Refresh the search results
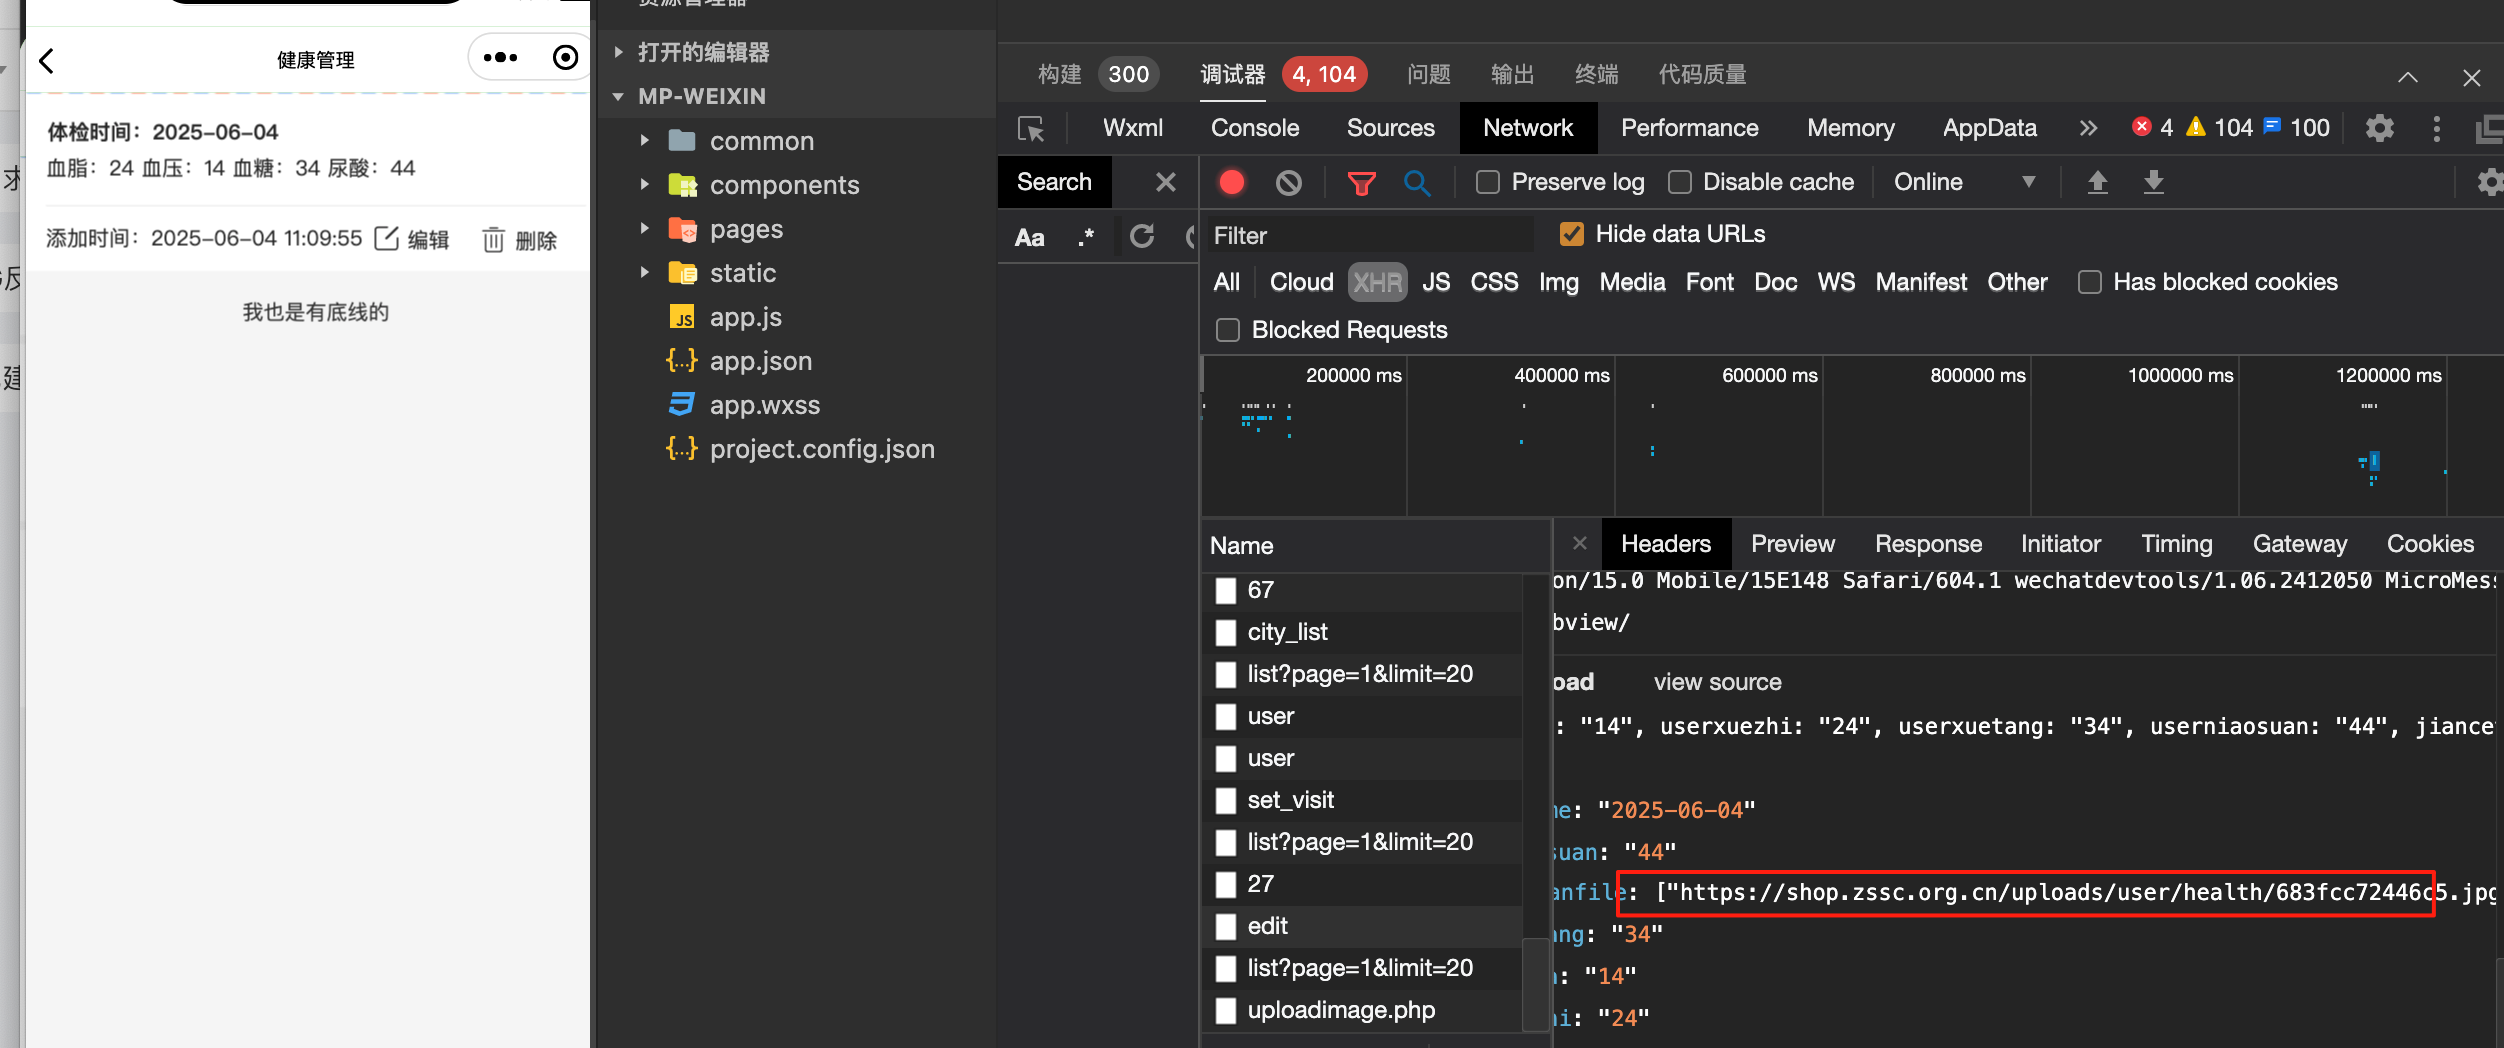 [1142, 236]
